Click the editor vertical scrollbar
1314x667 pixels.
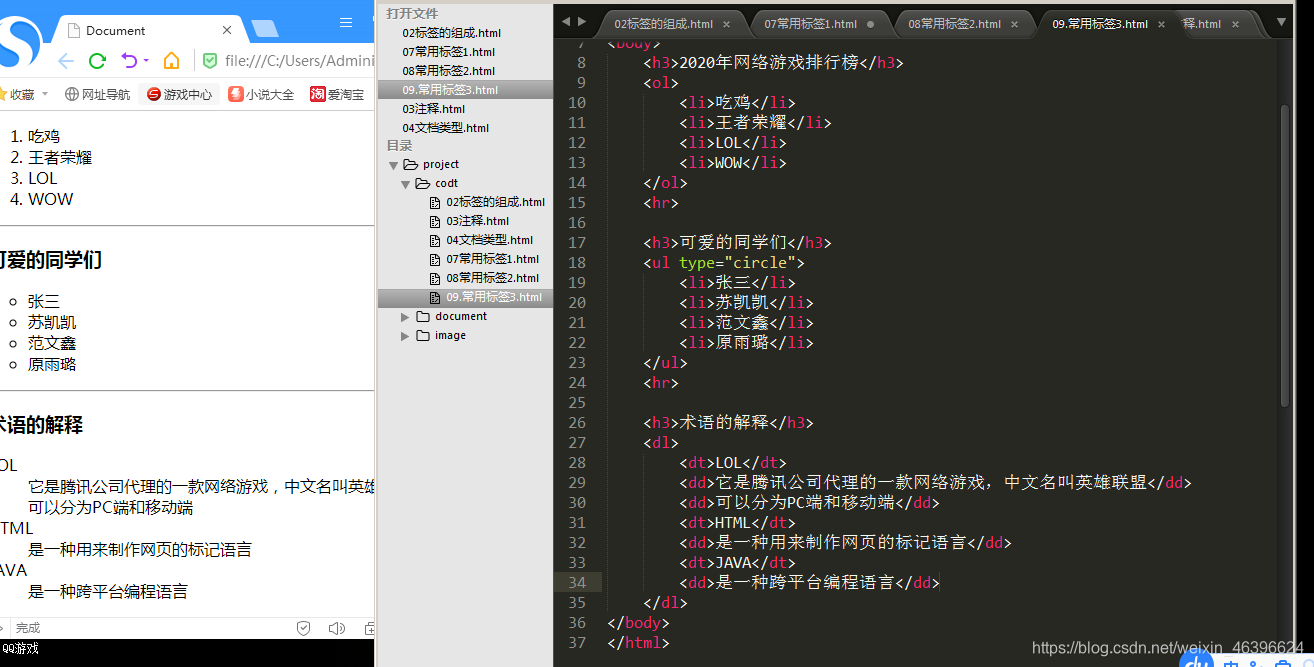click(x=1284, y=255)
